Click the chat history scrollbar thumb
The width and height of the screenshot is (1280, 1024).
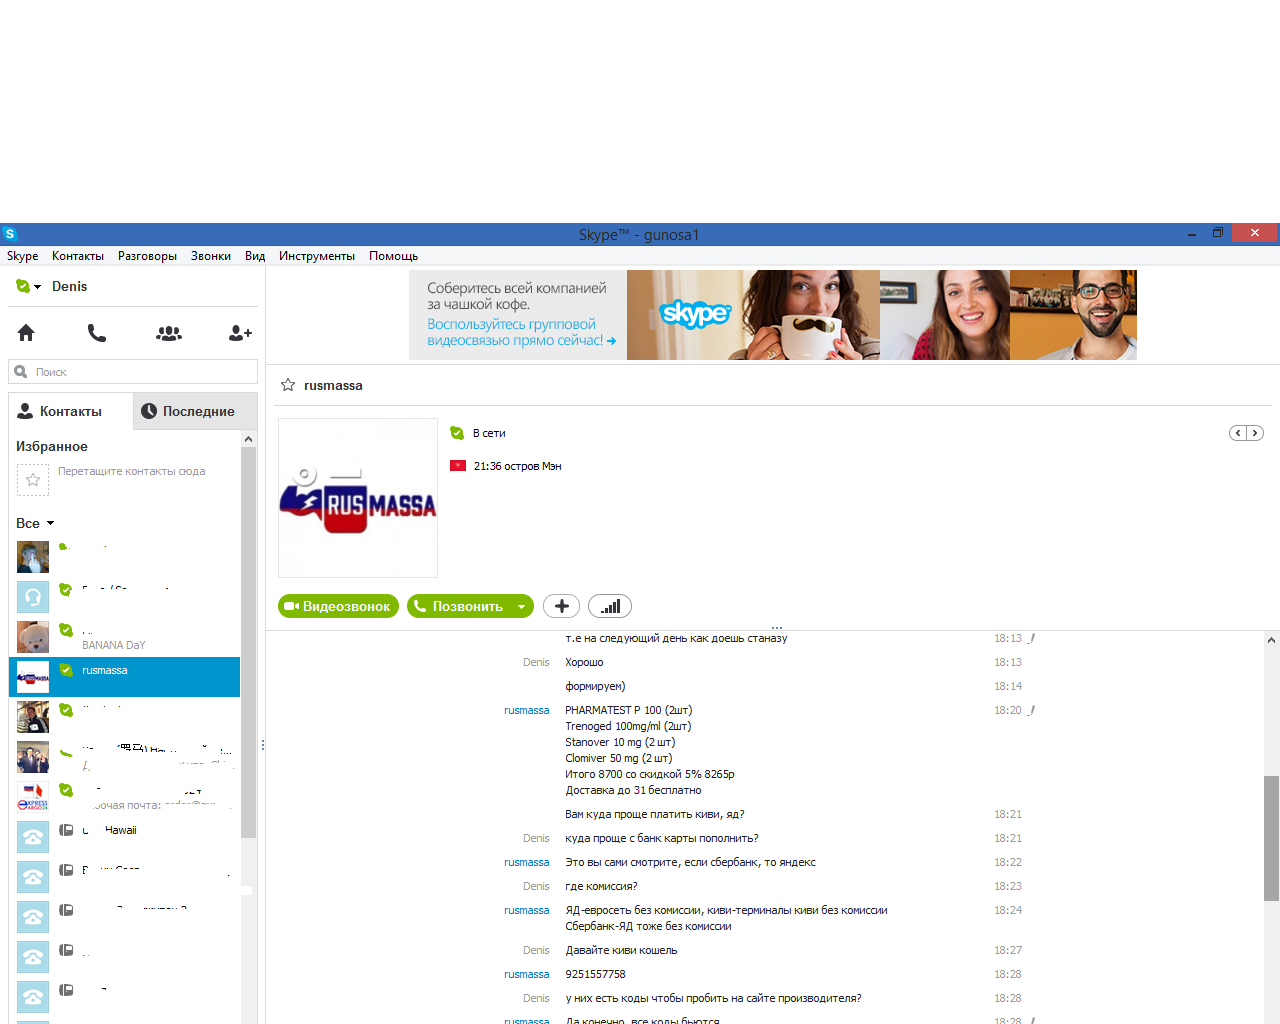pyautogui.click(x=1271, y=838)
